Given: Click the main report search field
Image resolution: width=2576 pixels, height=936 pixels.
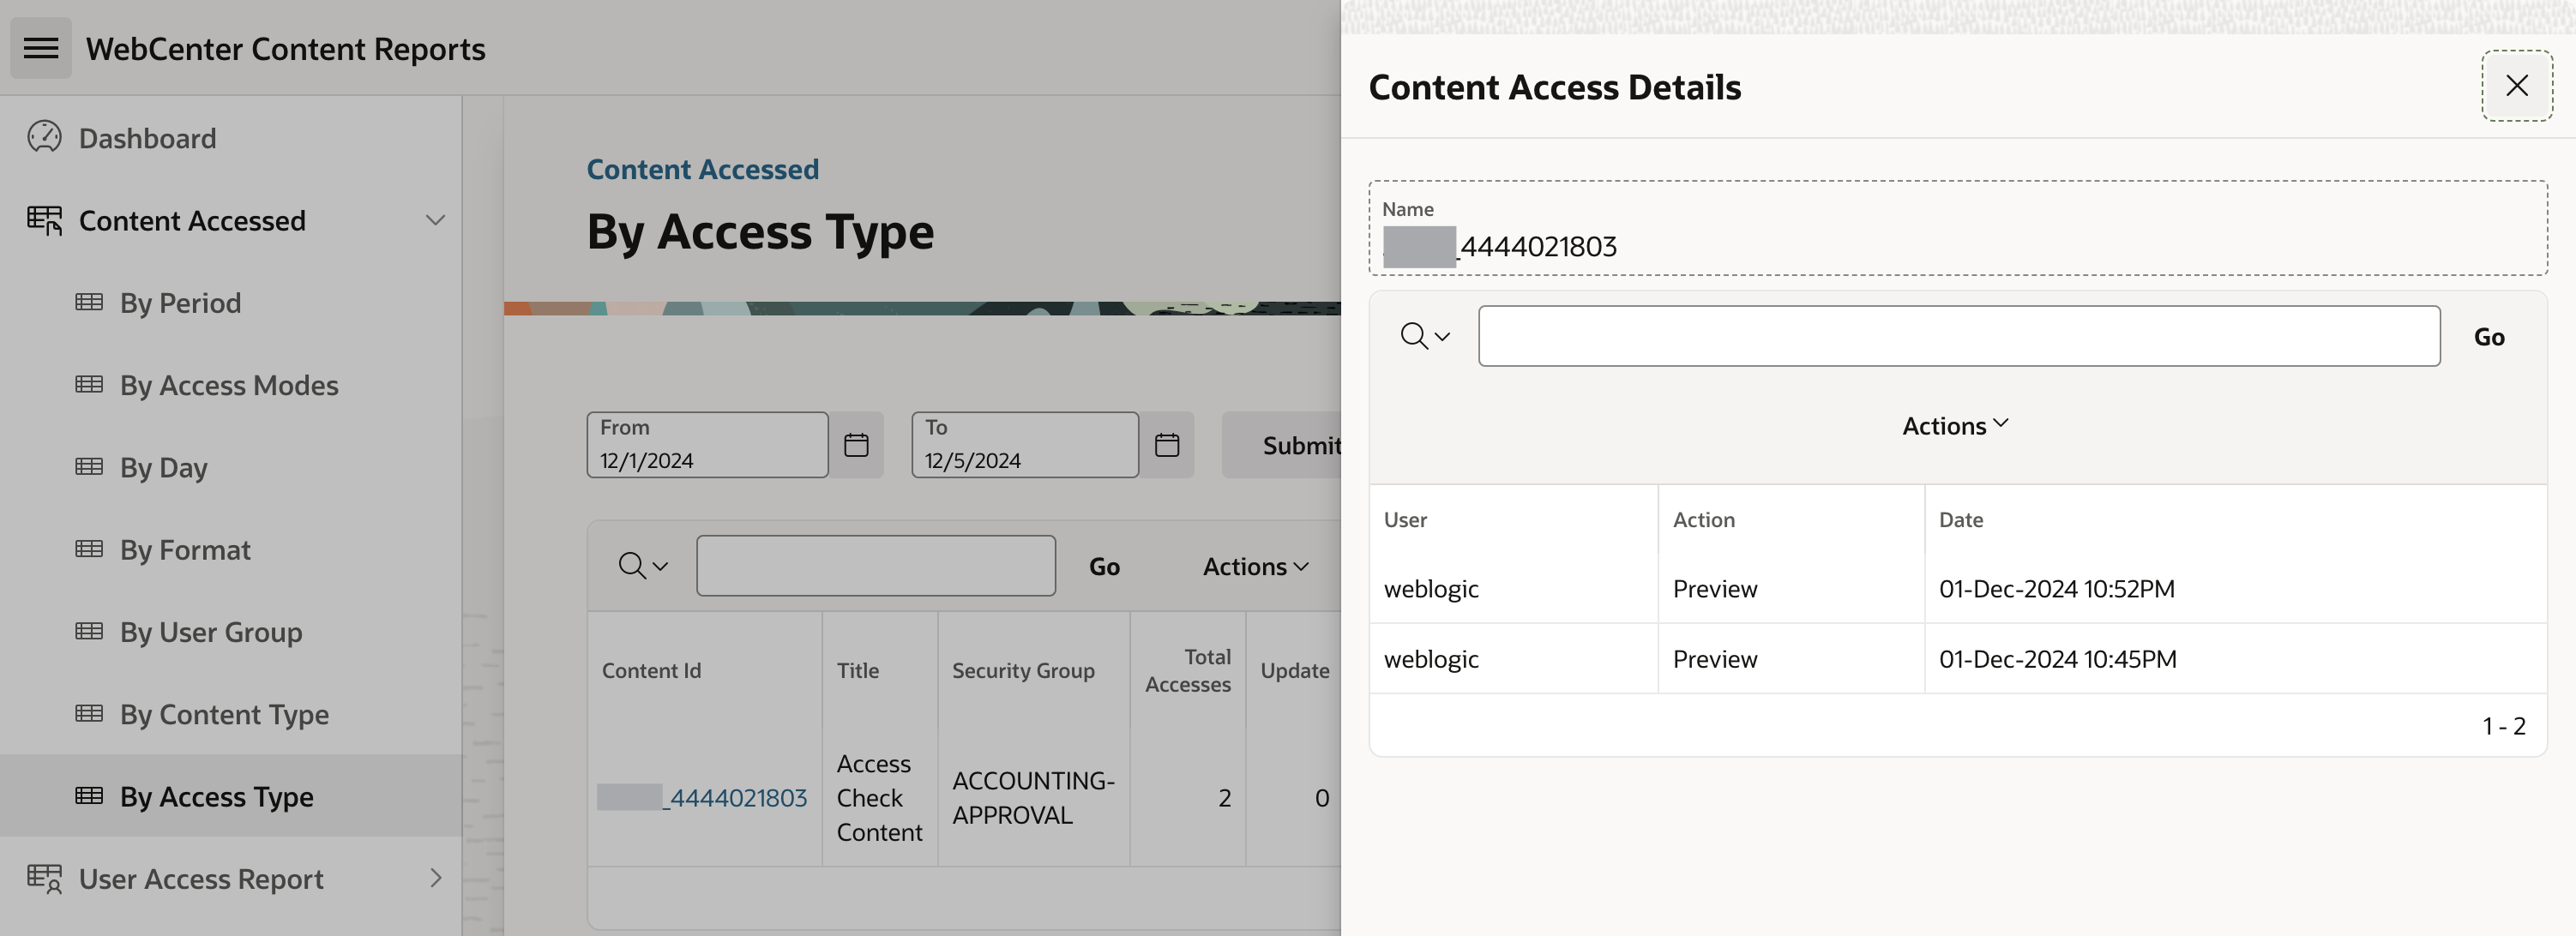Looking at the screenshot, I should pos(876,566).
